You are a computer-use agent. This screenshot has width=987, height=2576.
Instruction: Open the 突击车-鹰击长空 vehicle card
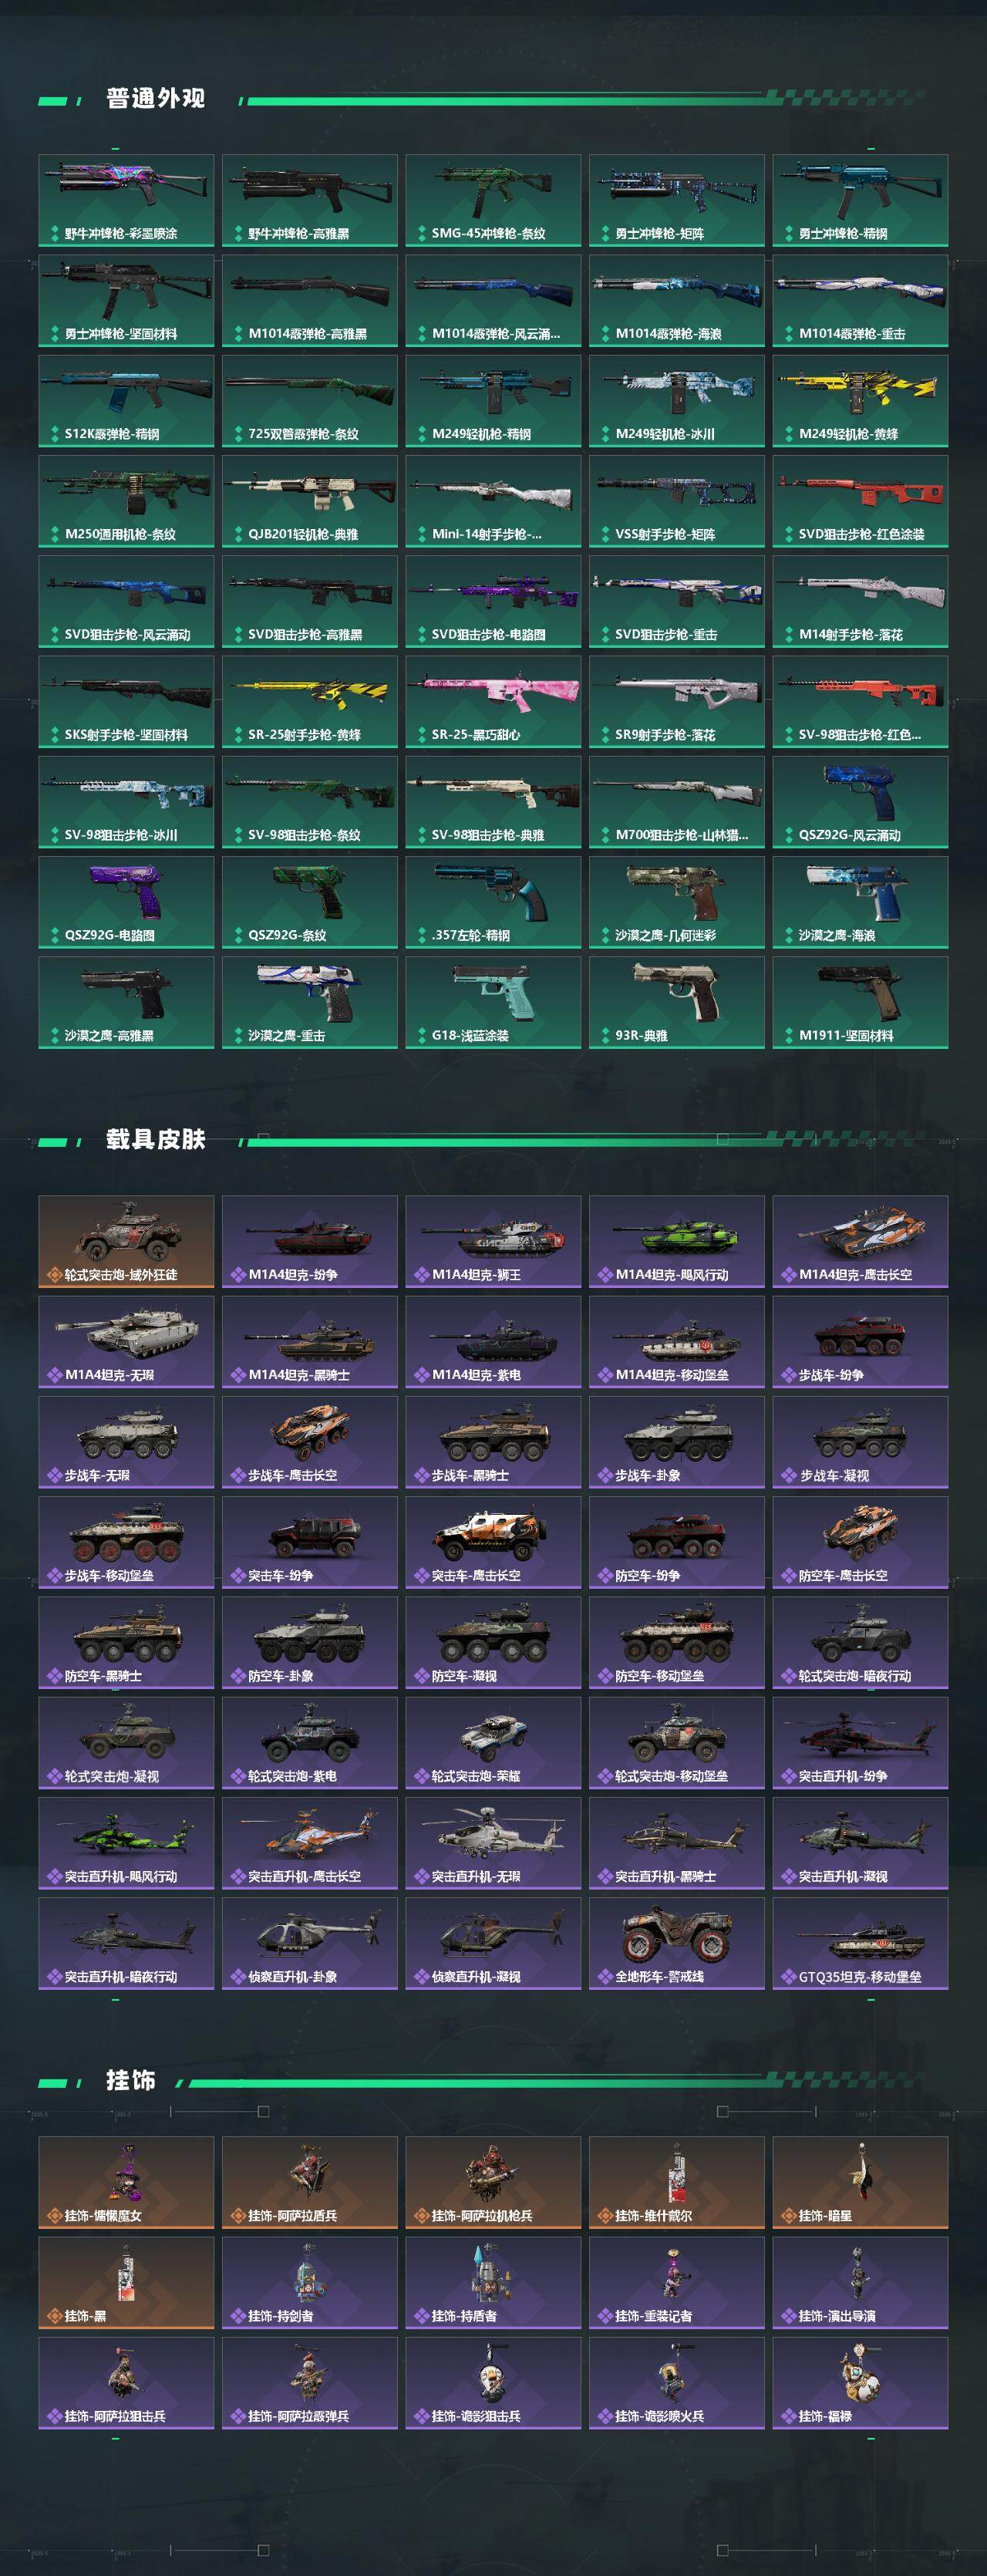click(493, 1542)
